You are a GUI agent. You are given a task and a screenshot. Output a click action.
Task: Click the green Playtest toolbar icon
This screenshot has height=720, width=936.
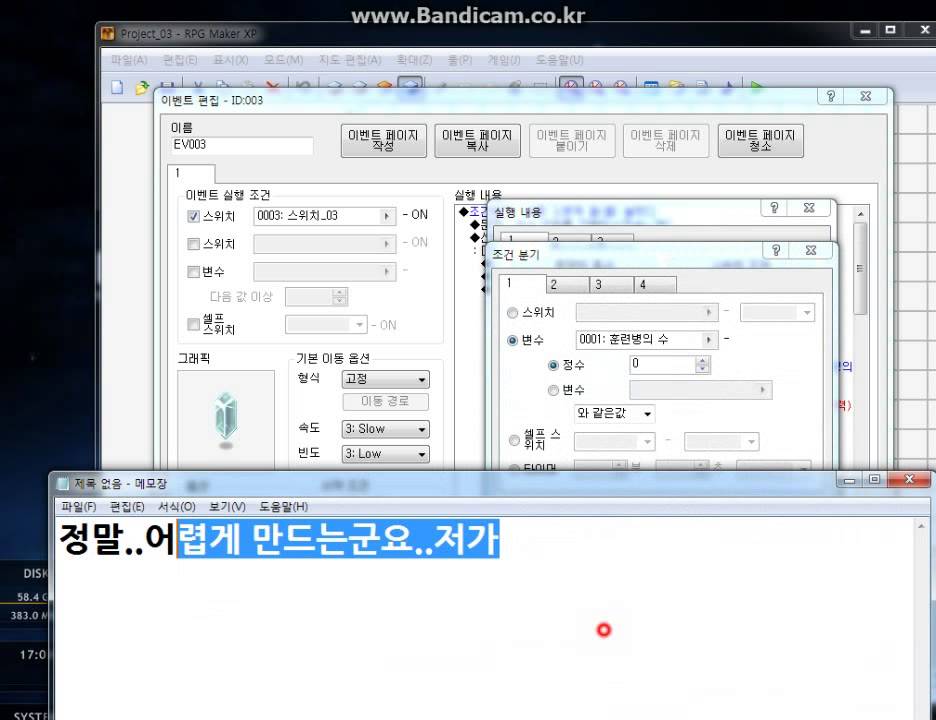tap(756, 87)
